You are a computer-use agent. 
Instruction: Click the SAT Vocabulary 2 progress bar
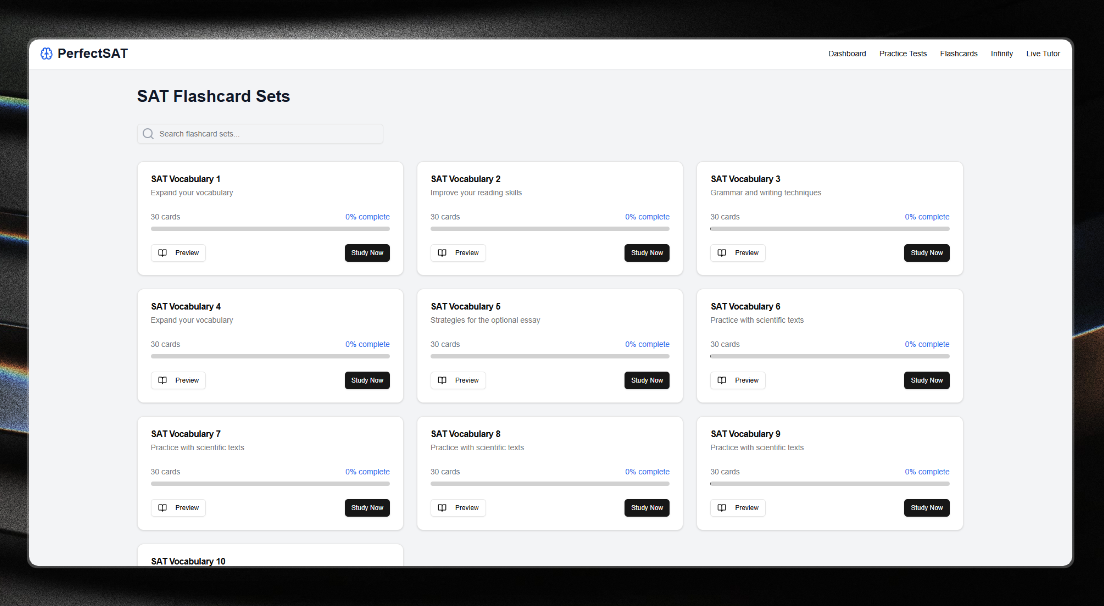point(550,229)
